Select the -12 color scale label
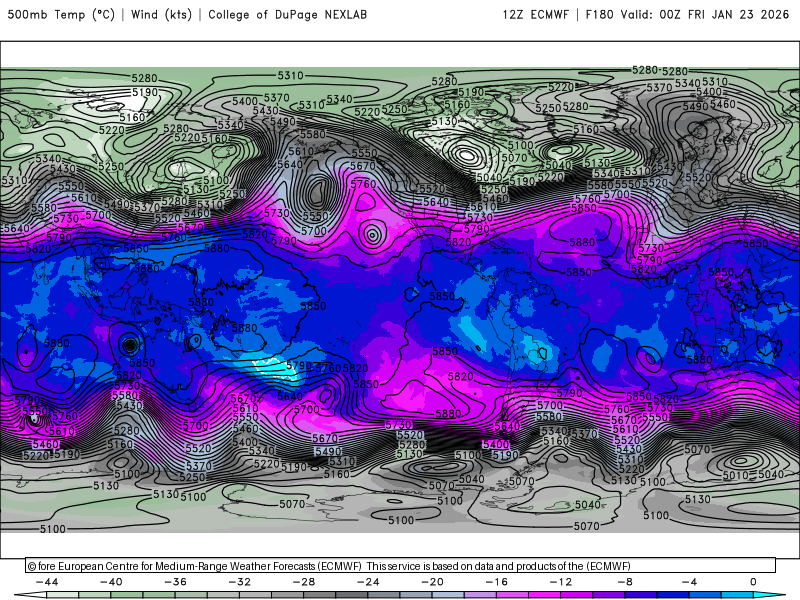800x600 pixels. (x=561, y=582)
